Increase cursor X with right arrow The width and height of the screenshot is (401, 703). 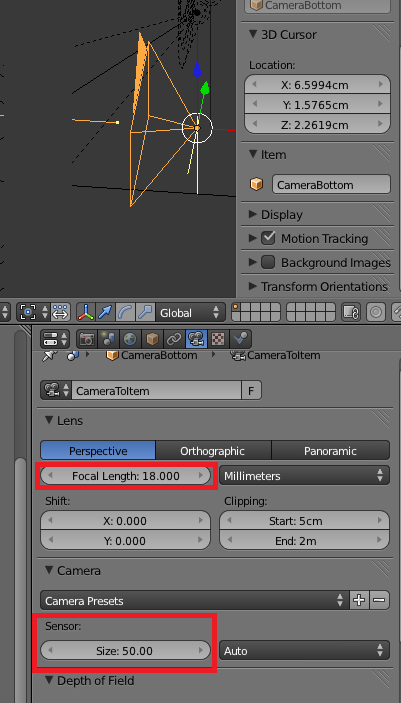(x=381, y=84)
